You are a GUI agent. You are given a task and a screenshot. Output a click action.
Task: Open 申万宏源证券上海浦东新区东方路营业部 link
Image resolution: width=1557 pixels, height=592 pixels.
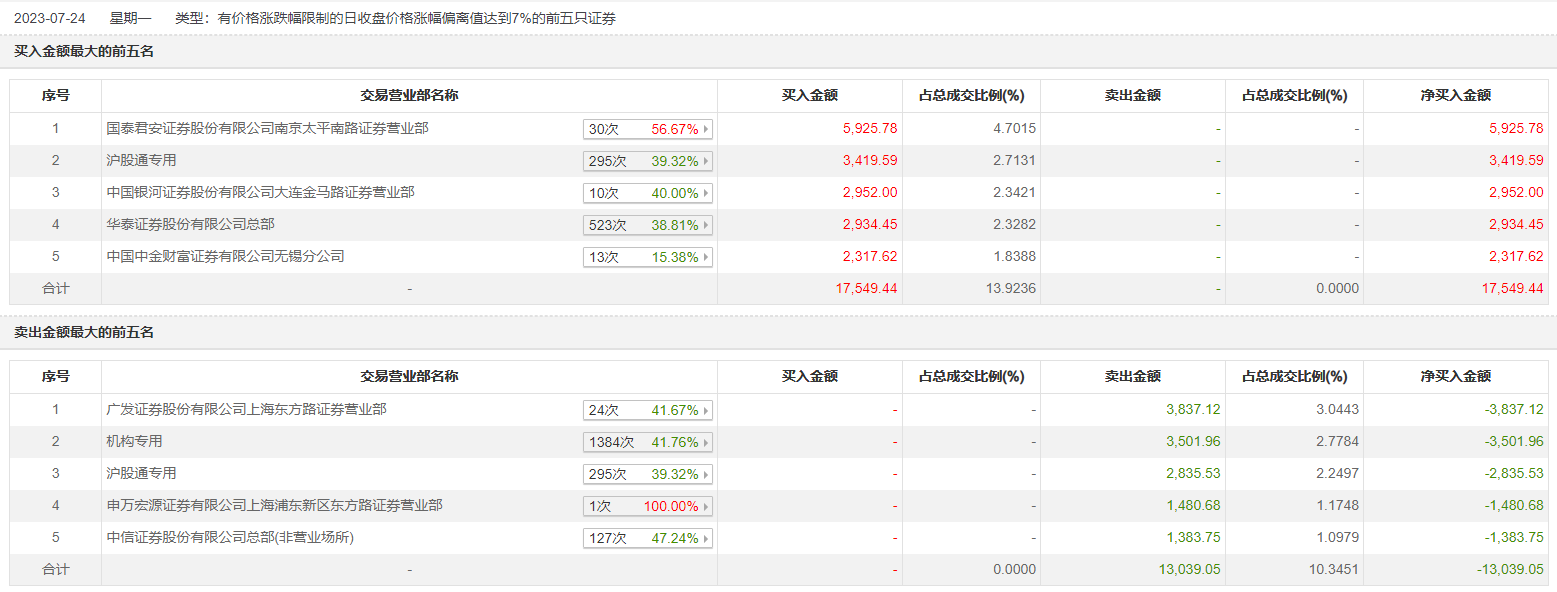point(275,505)
